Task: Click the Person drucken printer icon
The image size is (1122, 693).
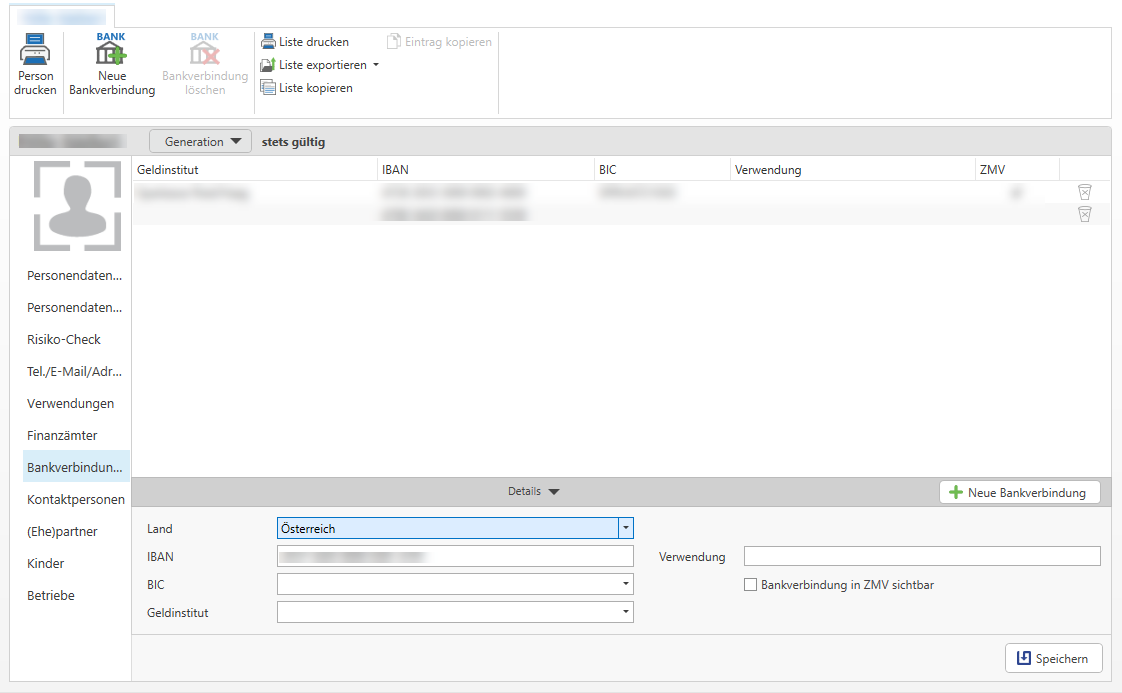Action: pyautogui.click(x=35, y=50)
